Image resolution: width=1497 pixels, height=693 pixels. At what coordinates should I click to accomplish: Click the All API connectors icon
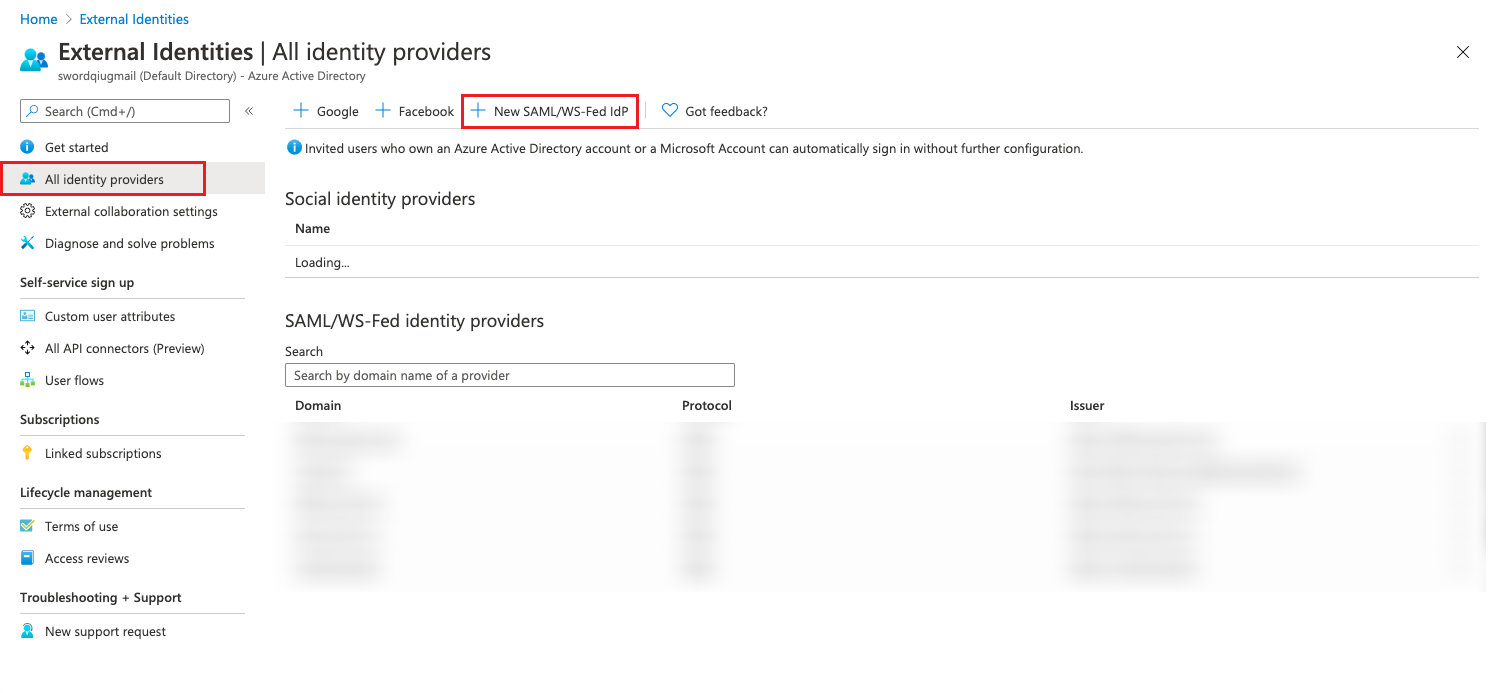pos(28,348)
